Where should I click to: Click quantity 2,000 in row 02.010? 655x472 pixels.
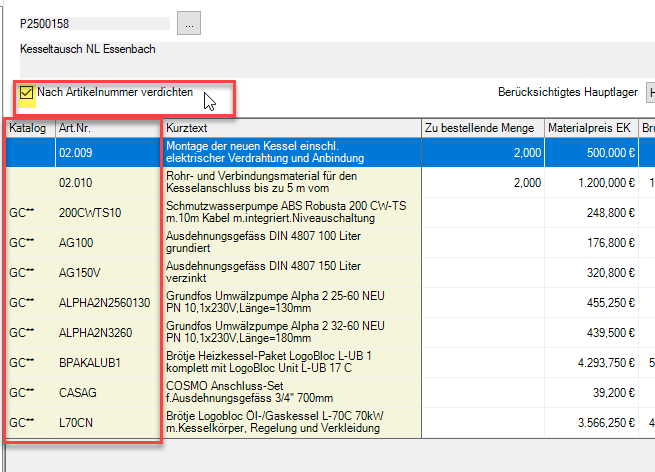tap(483, 183)
